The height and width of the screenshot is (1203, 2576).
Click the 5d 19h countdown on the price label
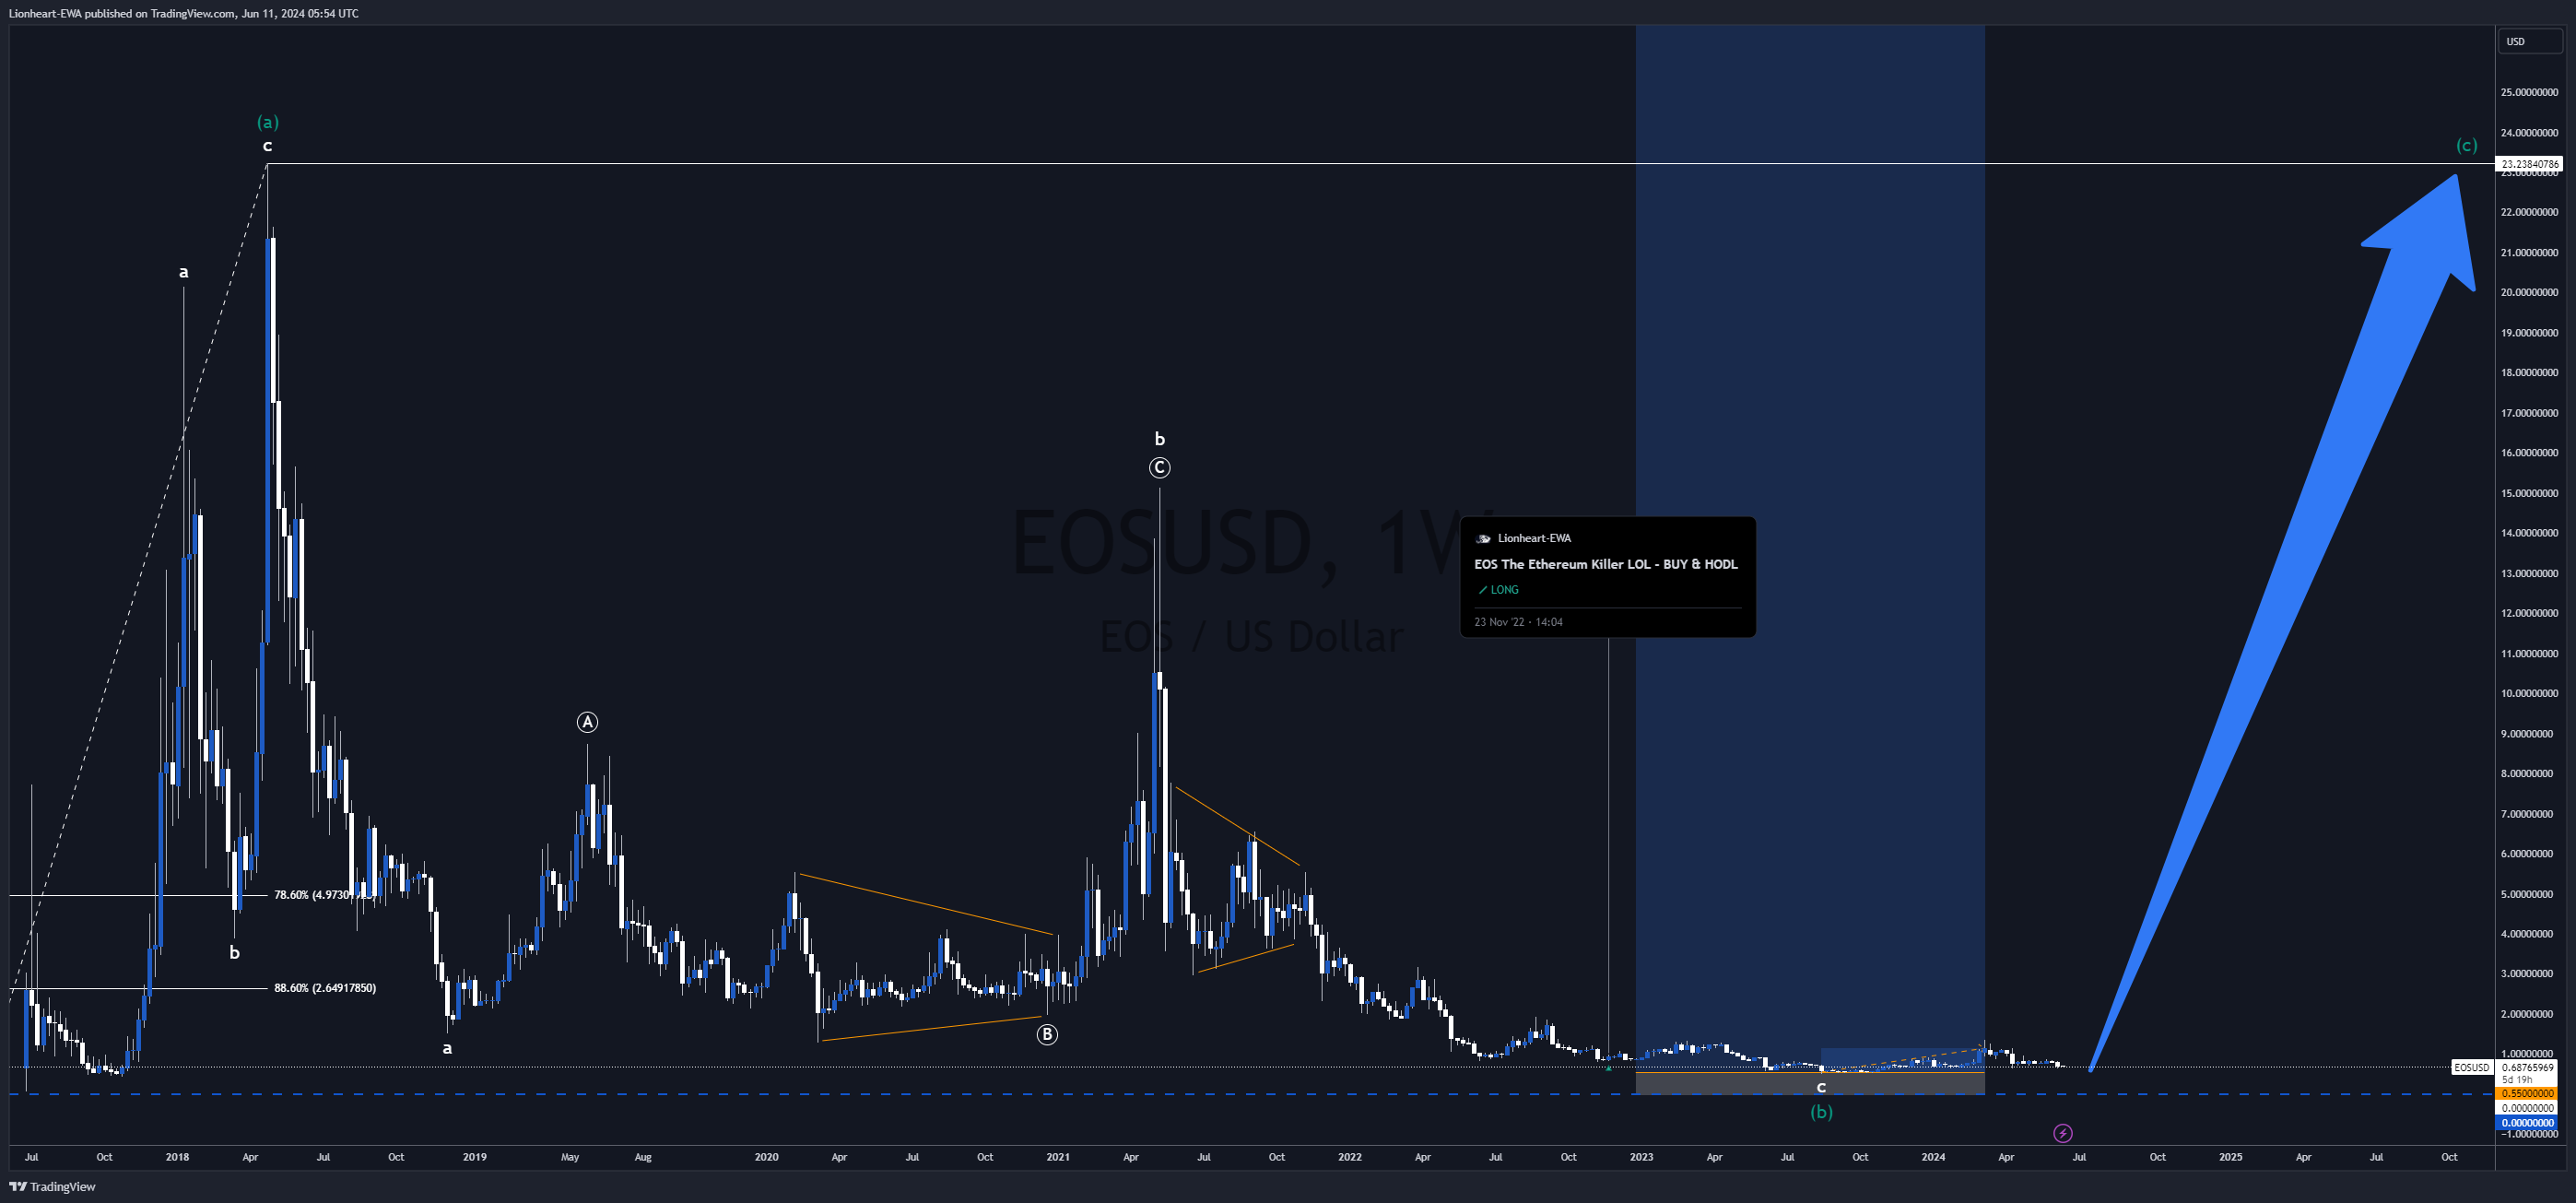pos(2516,1080)
